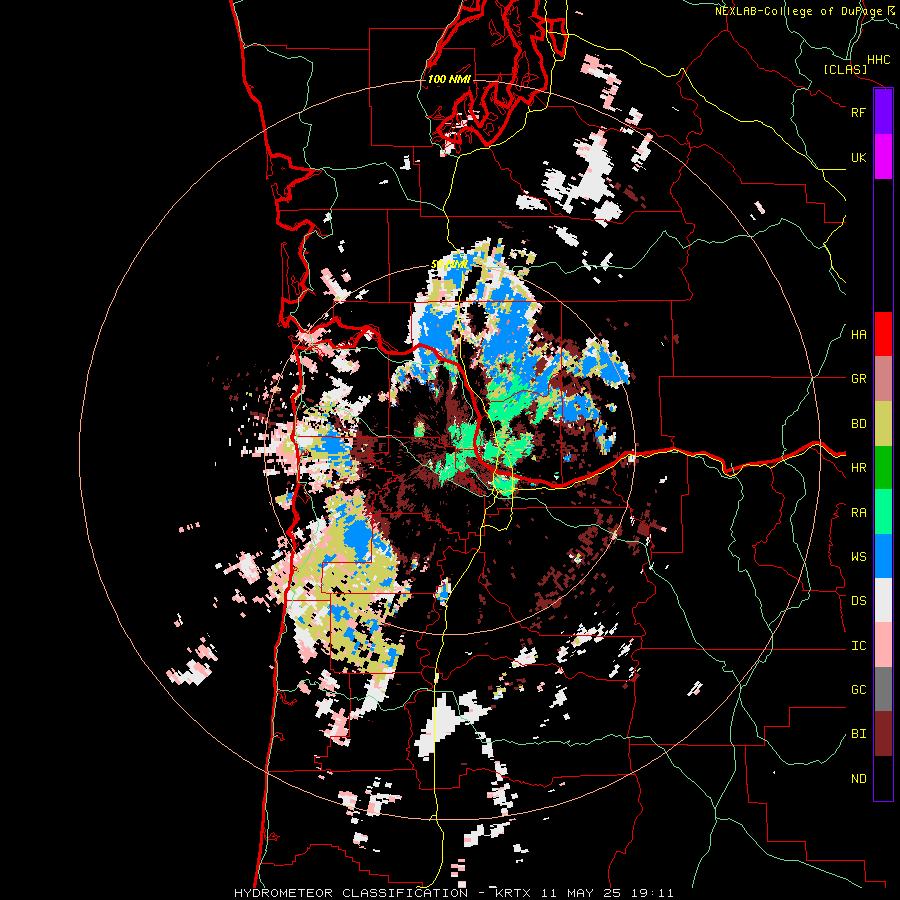This screenshot has height=900, width=900.
Task: Click the GC legend label
Action: click(858, 690)
